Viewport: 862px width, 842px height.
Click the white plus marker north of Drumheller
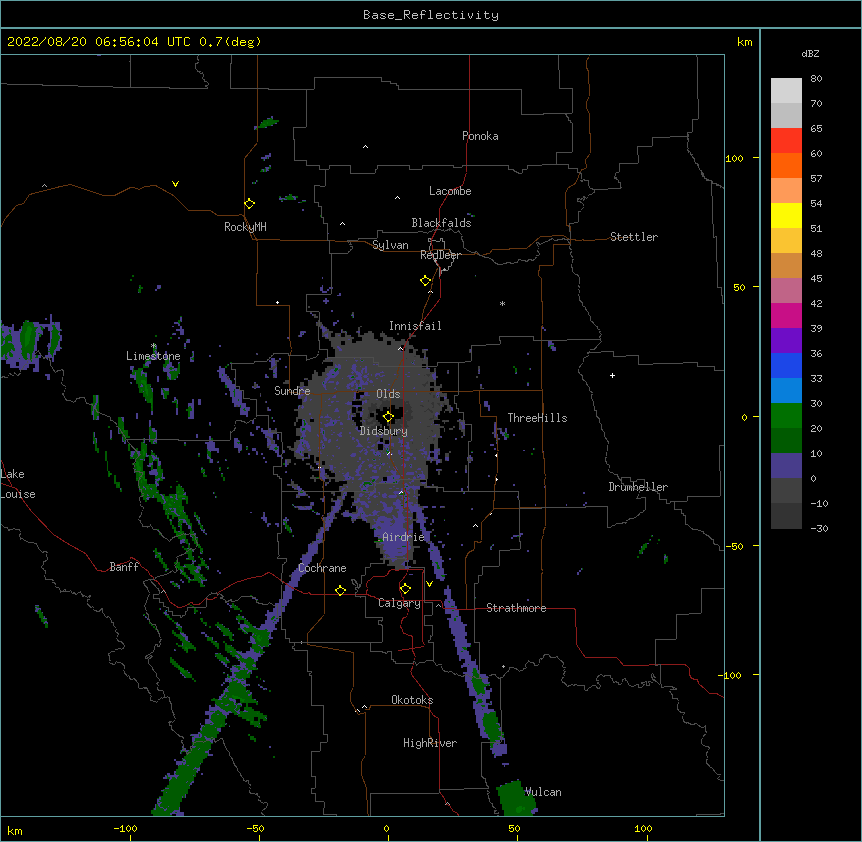click(612, 375)
